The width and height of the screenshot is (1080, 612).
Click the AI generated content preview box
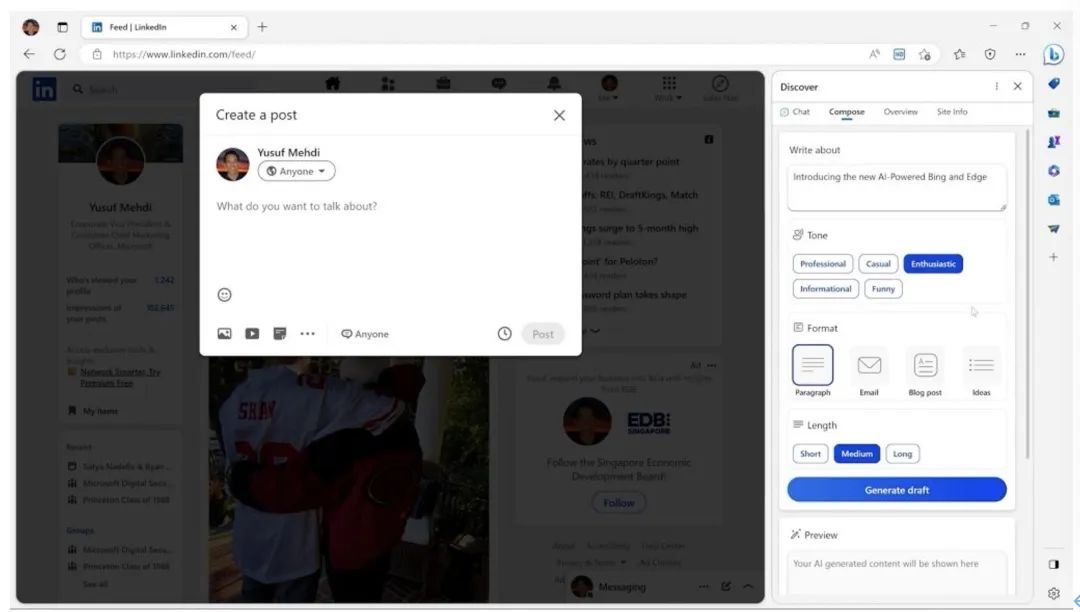[x=897, y=573]
